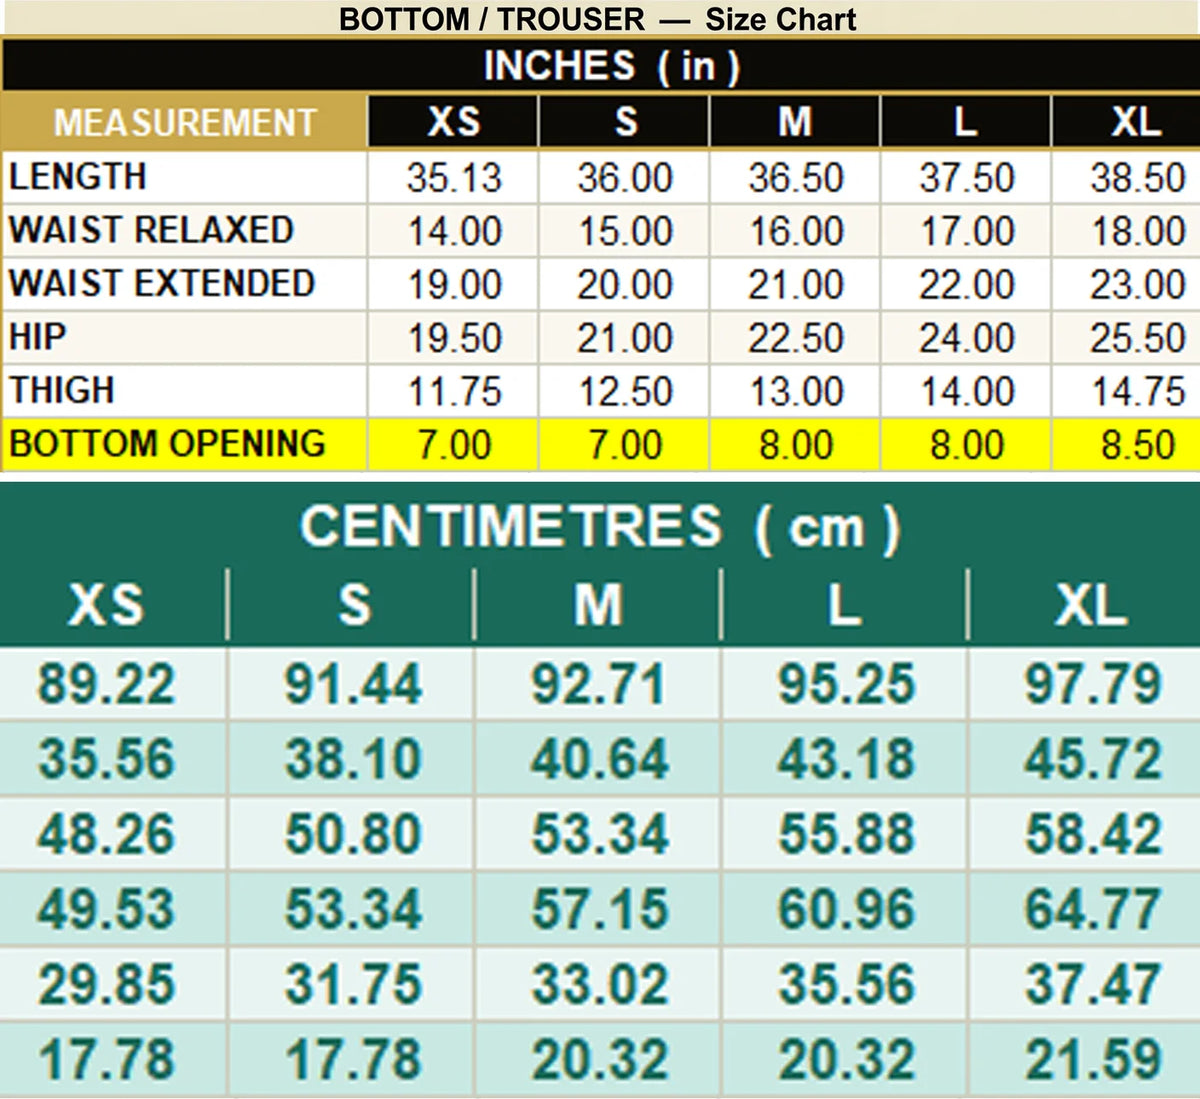The width and height of the screenshot is (1200, 1099).
Task: Click the 8.50 bottom opening value for XL
Action: click(1138, 445)
